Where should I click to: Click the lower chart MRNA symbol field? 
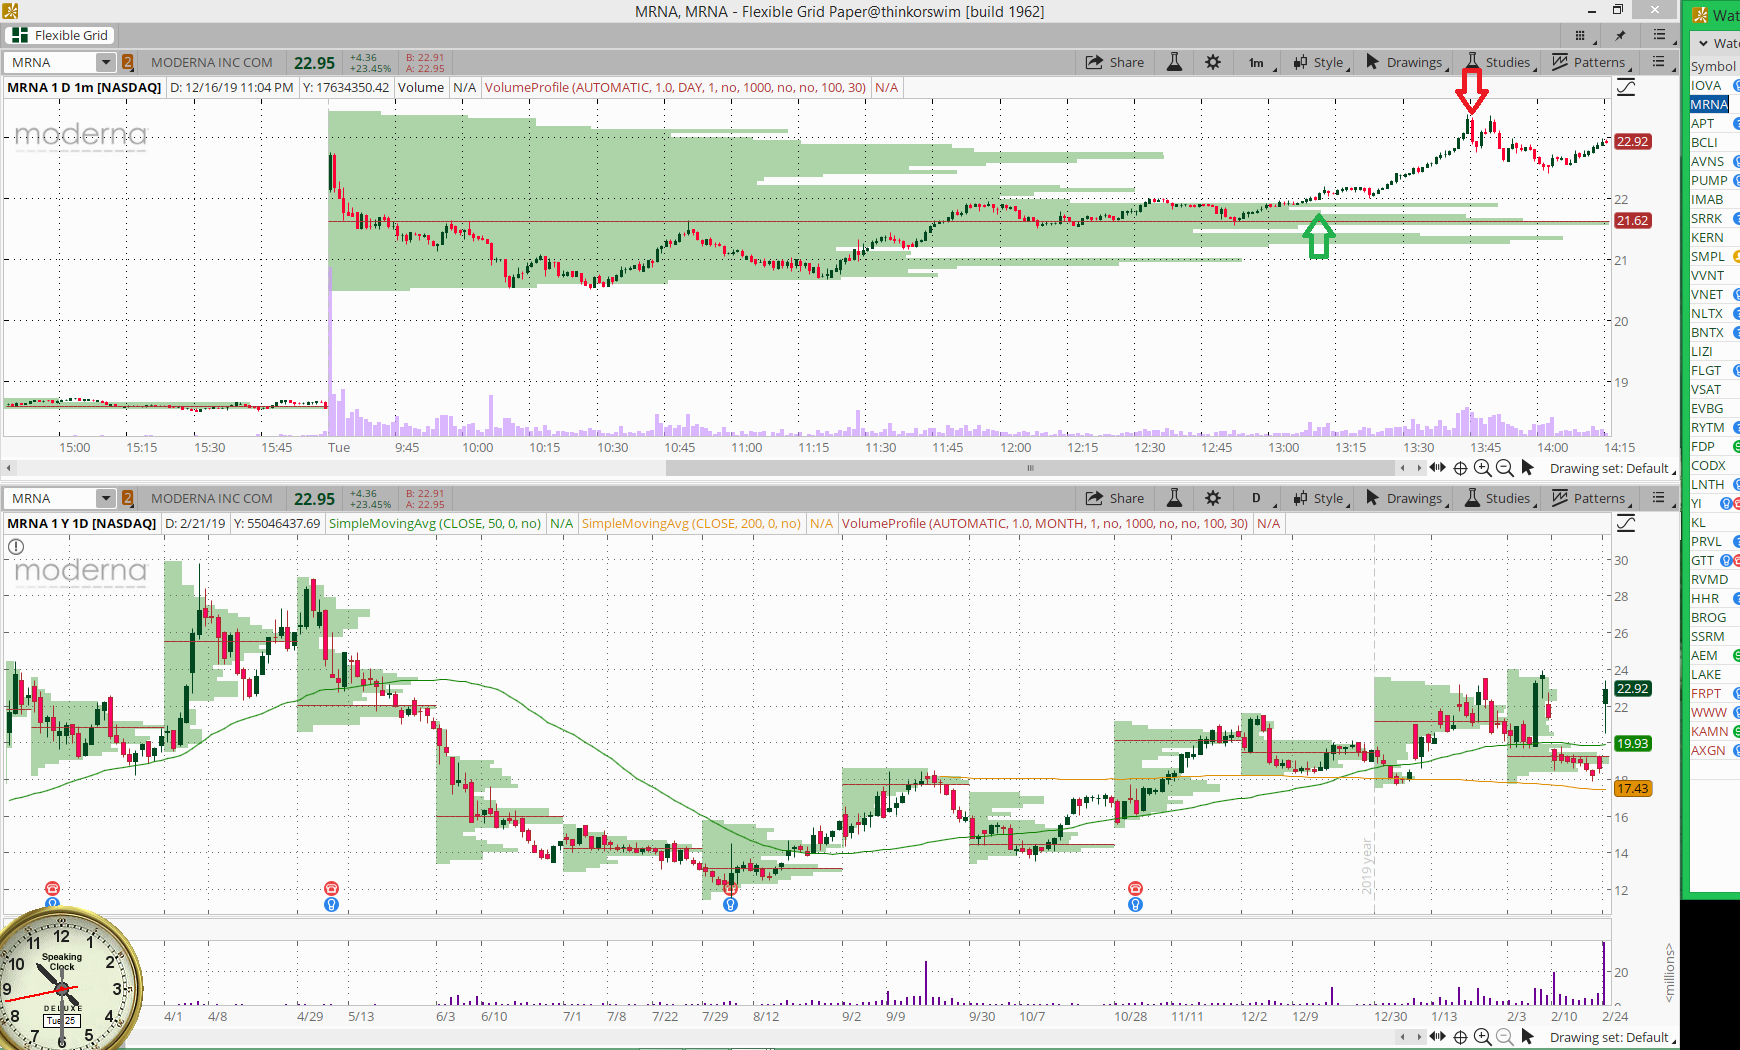52,498
